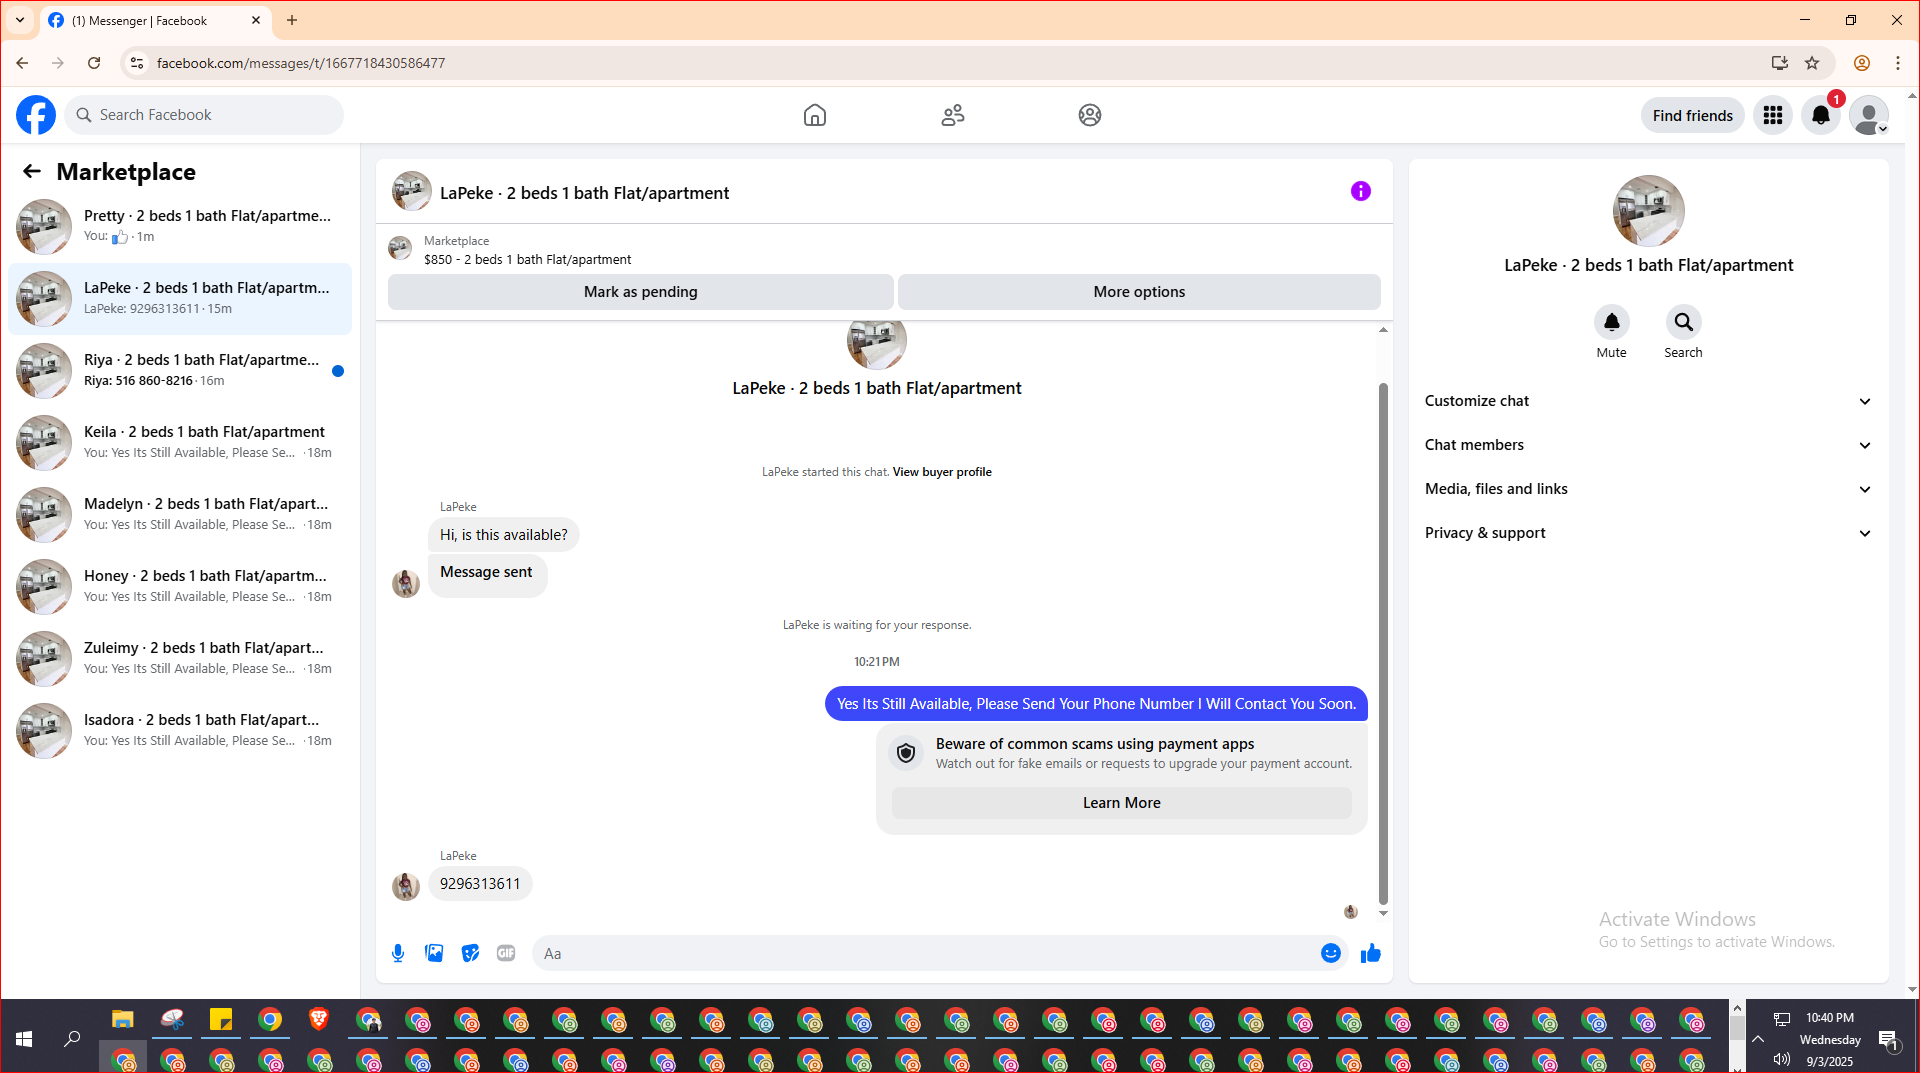Image resolution: width=1920 pixels, height=1073 pixels.
Task: Open the taskbar clock and date
Action: 1830,1039
